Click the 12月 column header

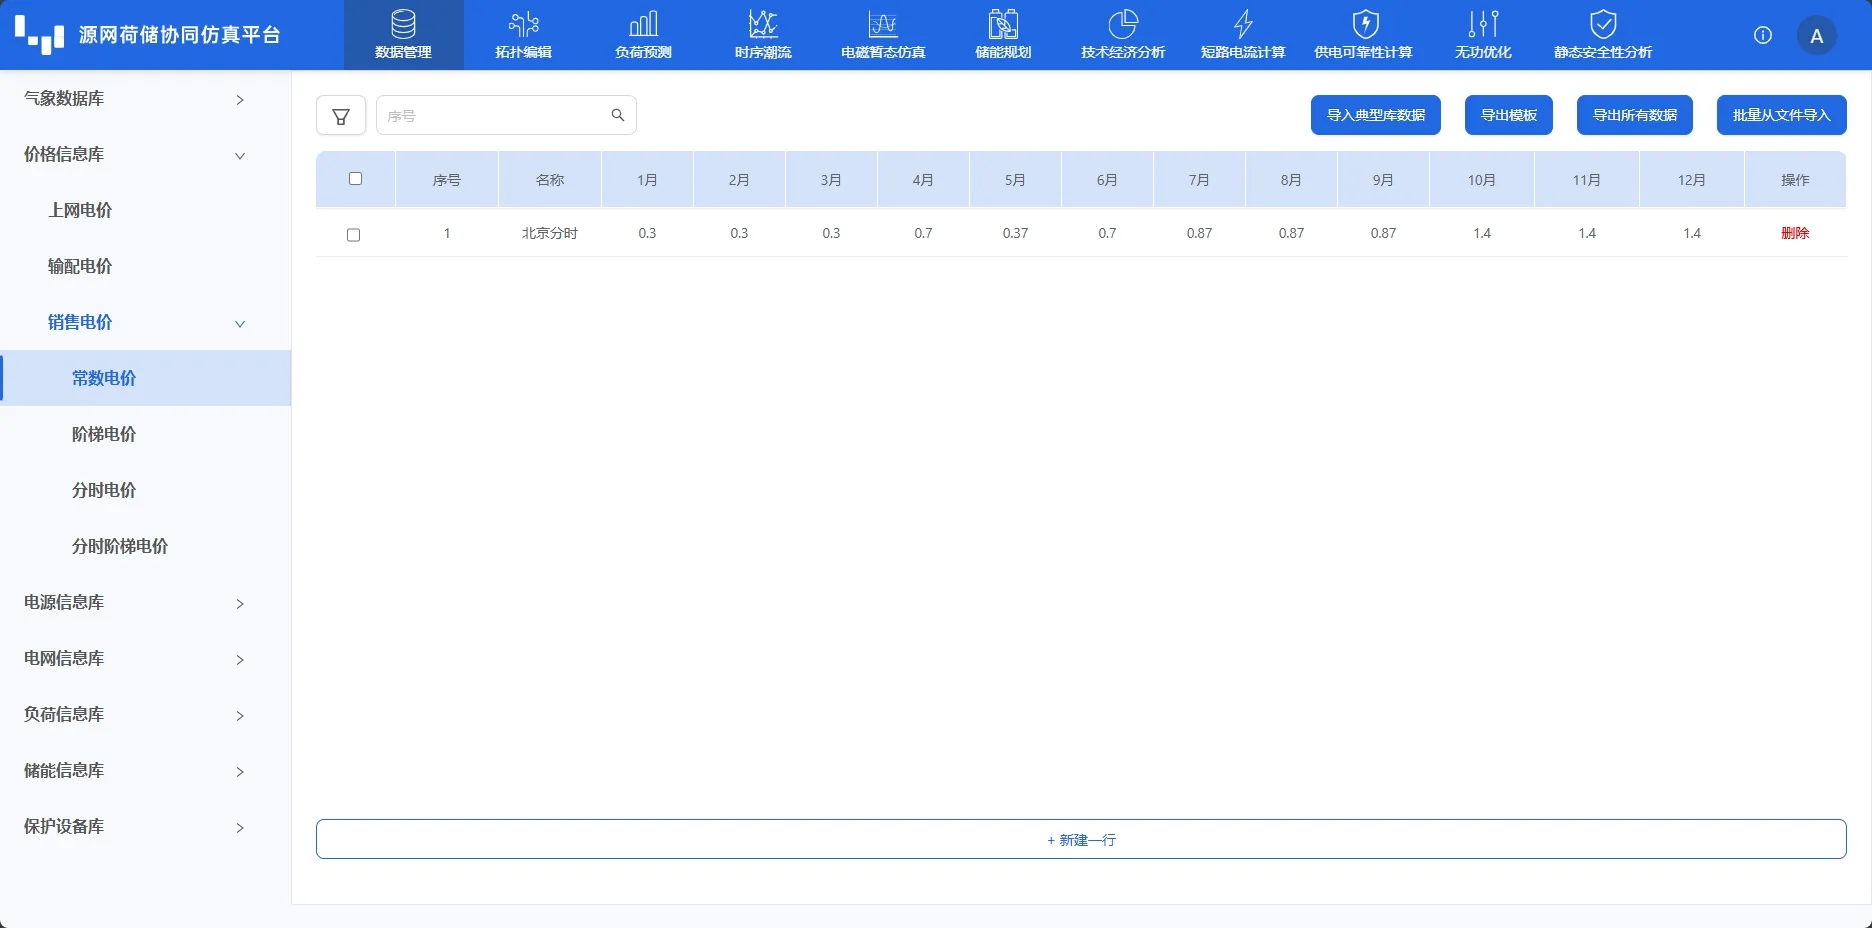point(1692,180)
